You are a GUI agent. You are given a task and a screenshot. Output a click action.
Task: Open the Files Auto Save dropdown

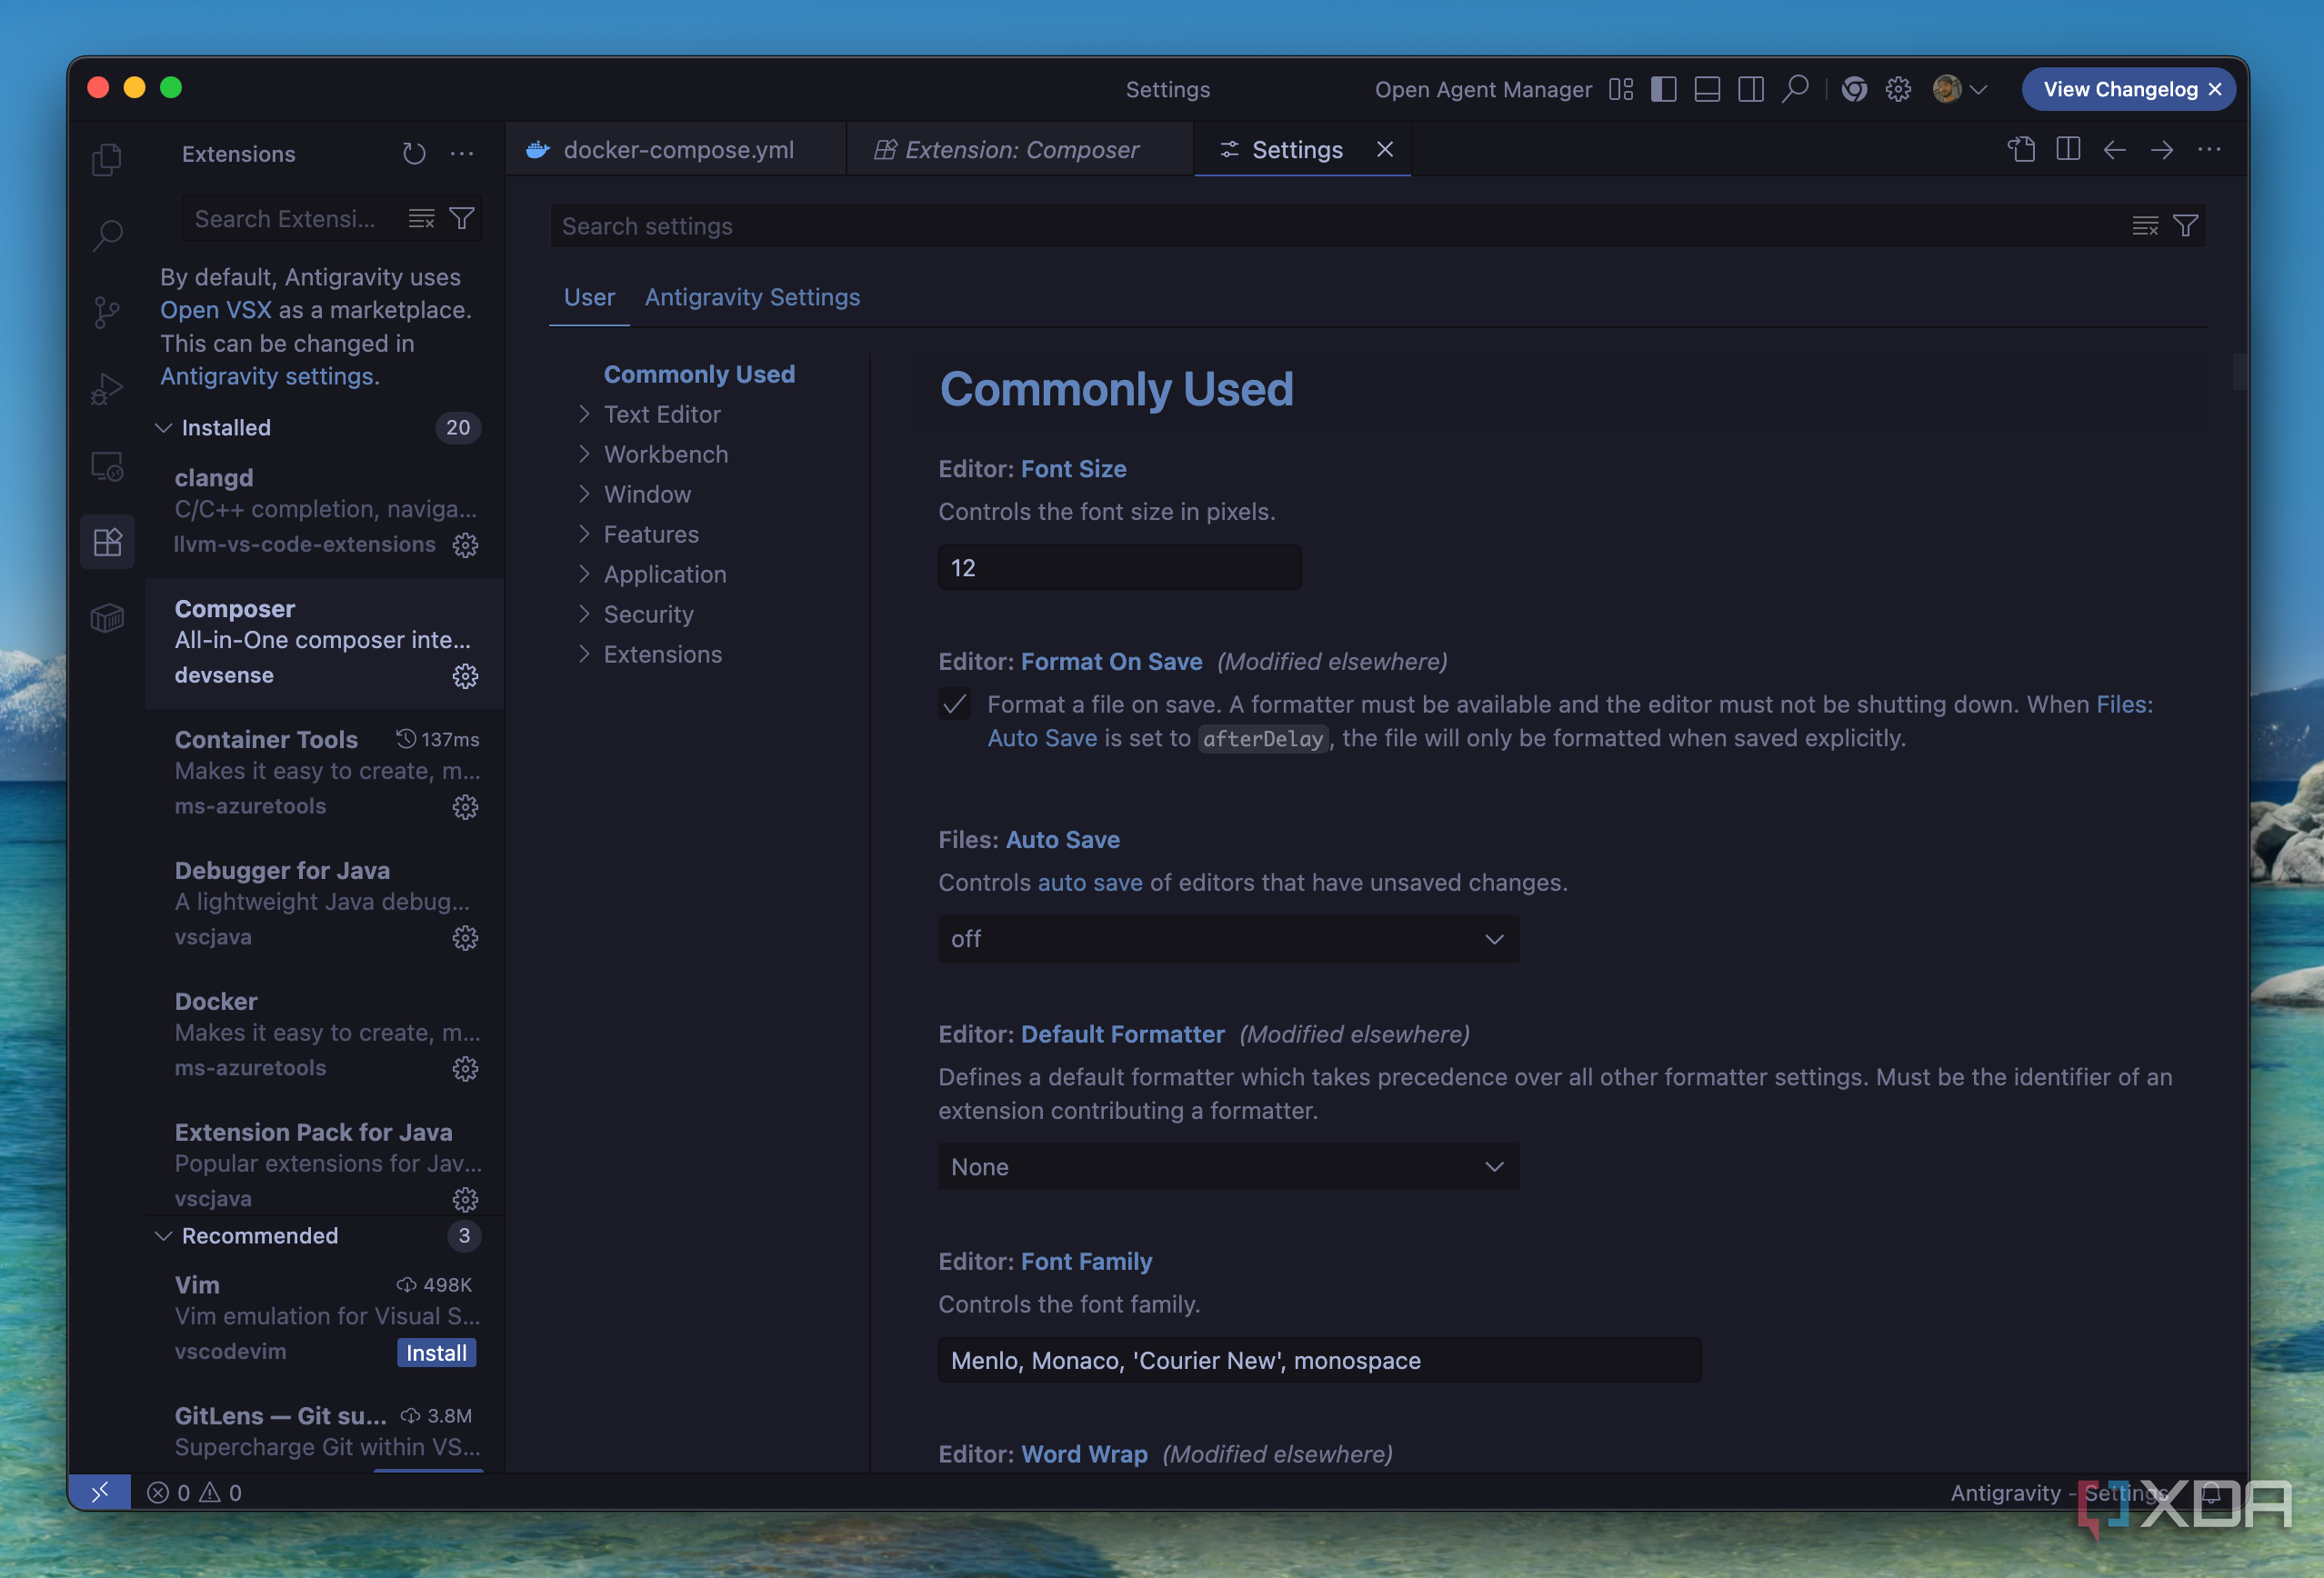(x=1228, y=939)
